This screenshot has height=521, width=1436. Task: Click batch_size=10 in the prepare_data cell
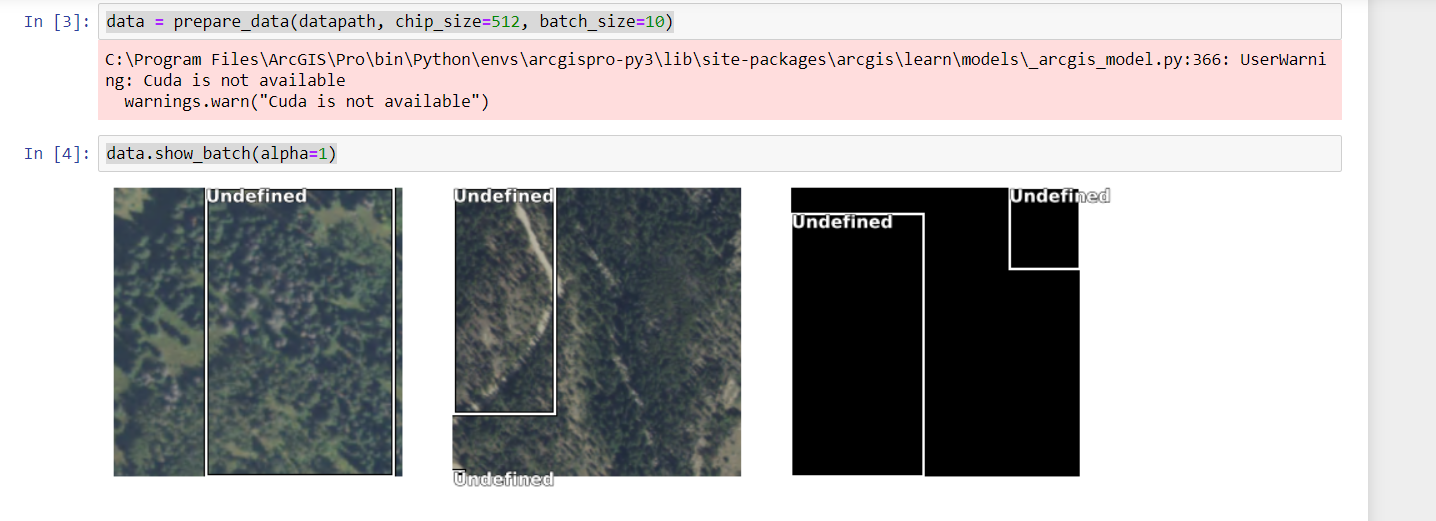click(x=602, y=22)
